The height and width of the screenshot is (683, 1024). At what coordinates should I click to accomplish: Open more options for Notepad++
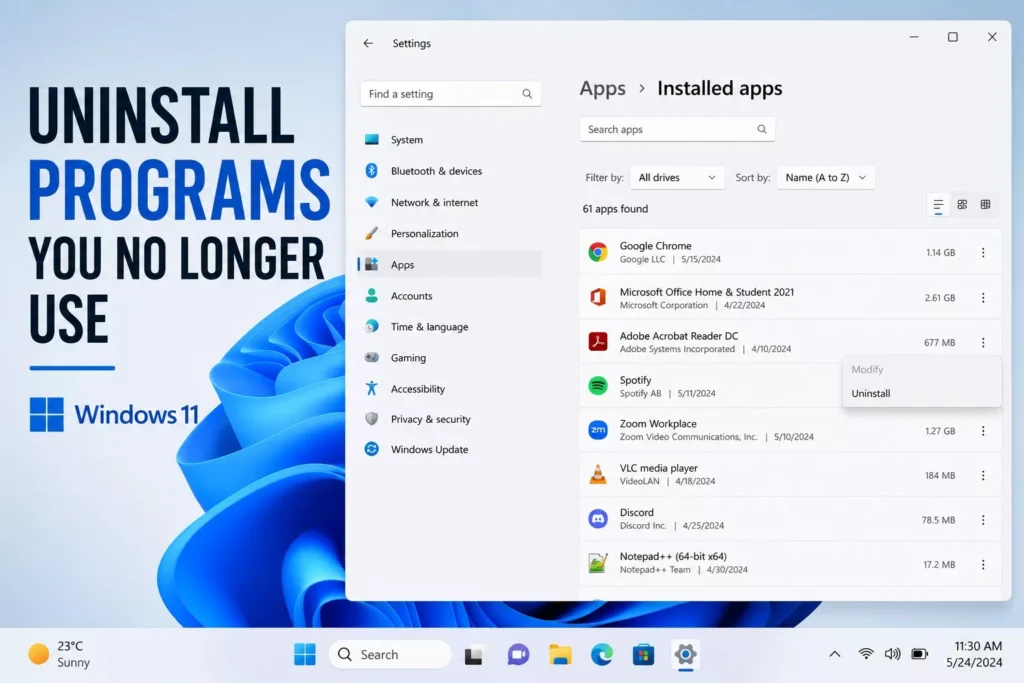click(x=983, y=564)
